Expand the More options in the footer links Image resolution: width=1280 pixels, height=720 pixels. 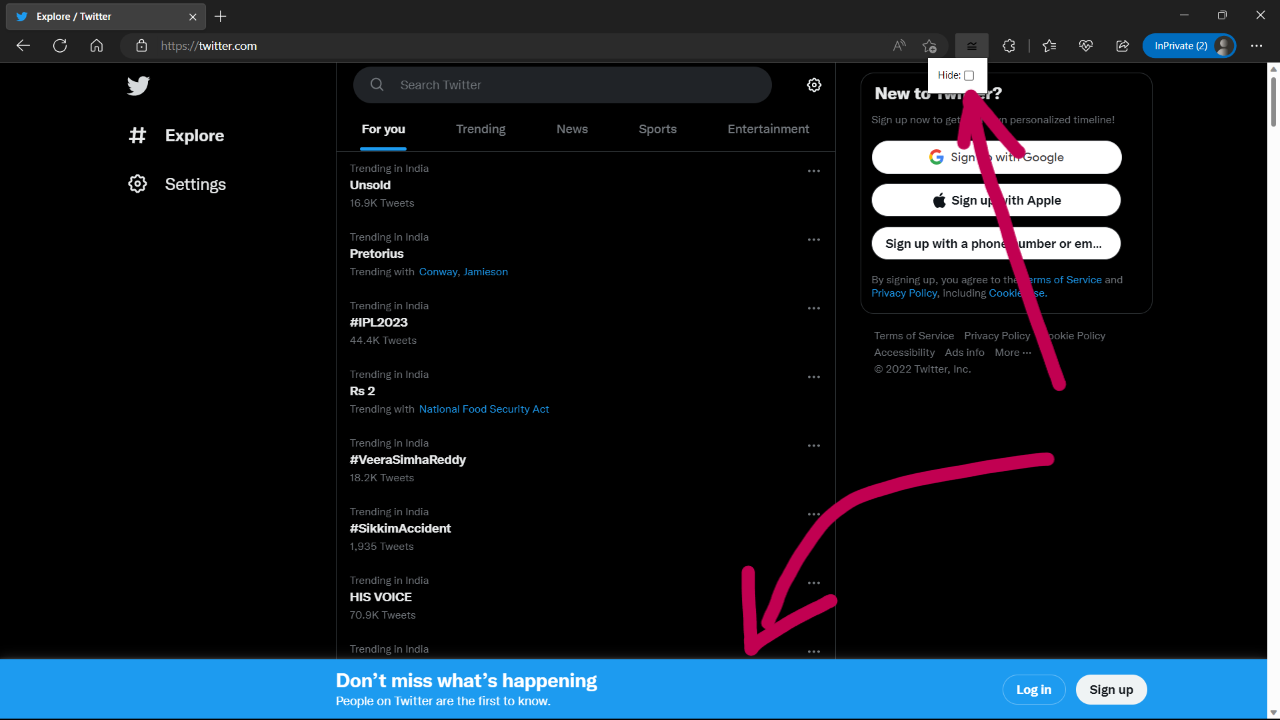point(1012,352)
